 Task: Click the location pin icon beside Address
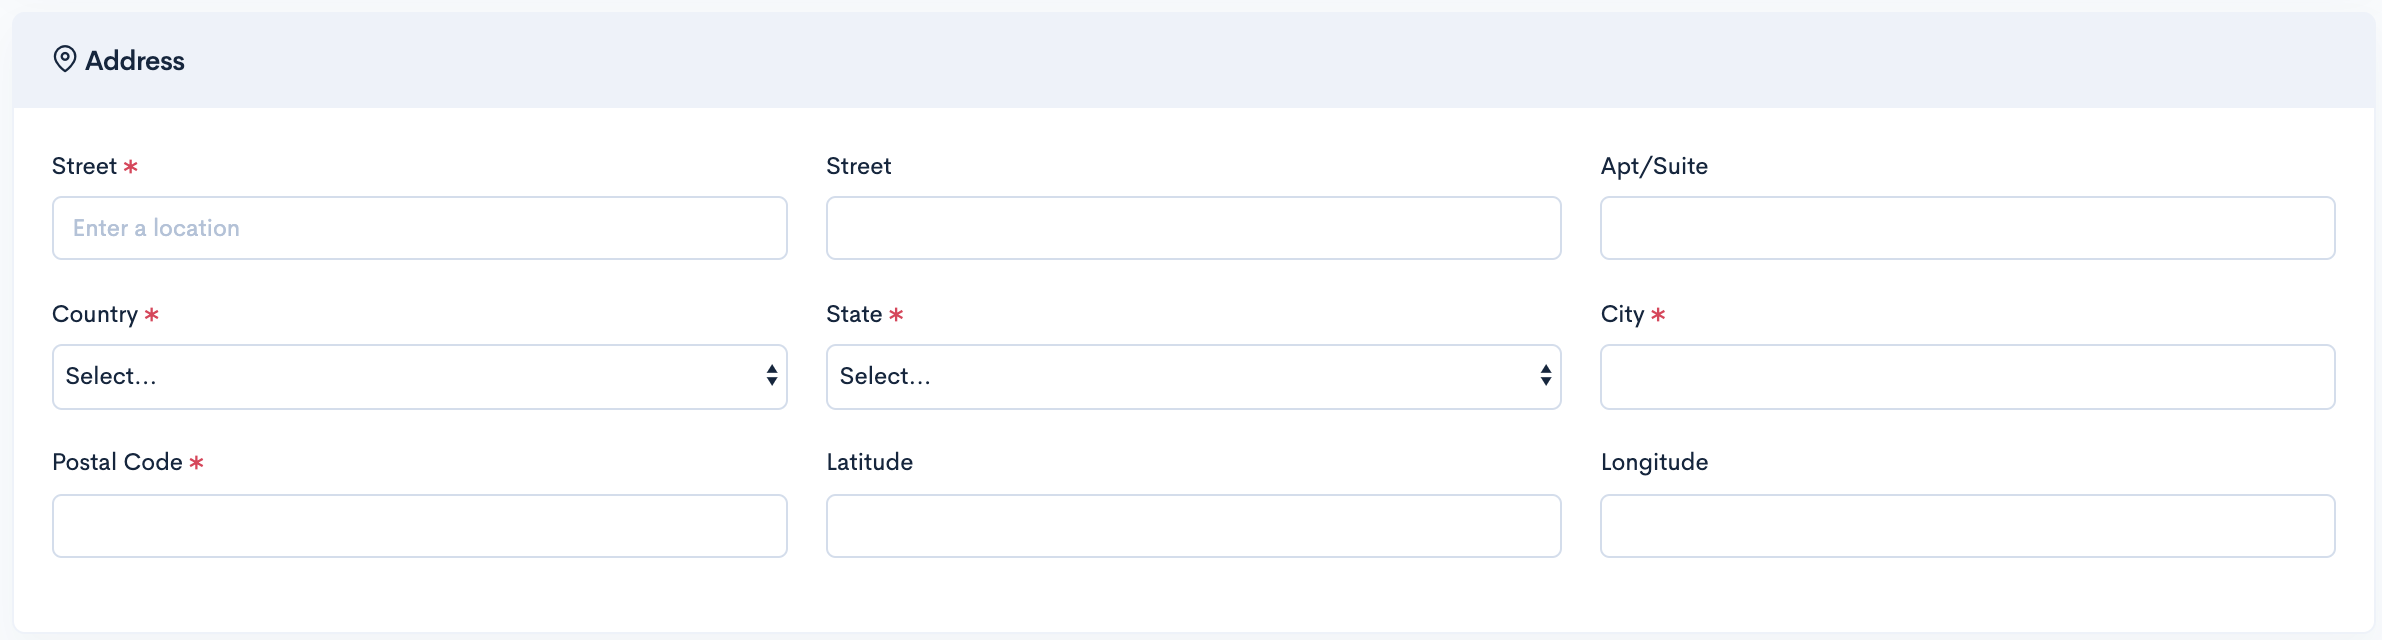click(65, 60)
